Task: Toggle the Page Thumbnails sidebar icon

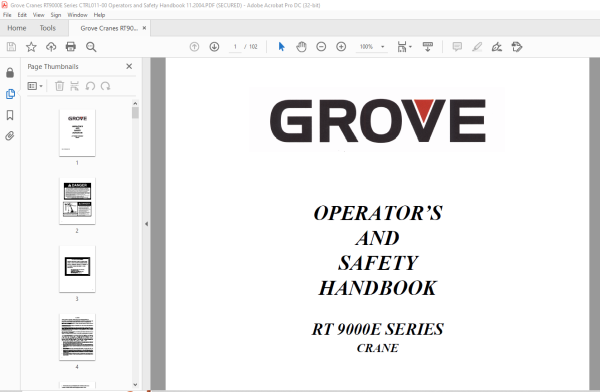Action: tap(10, 94)
